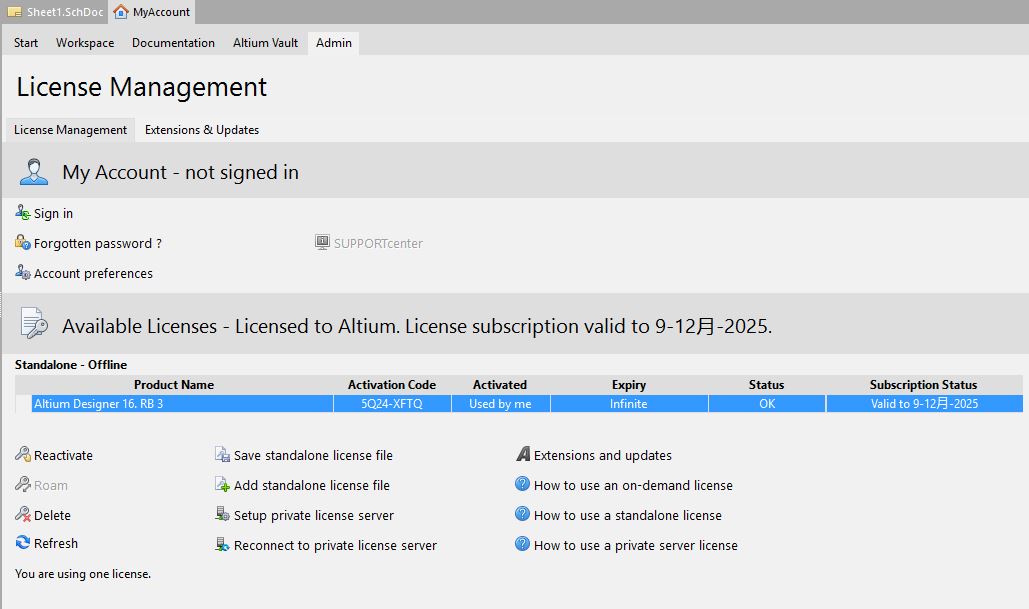Click the Add standalone license file icon
Viewport: 1029px width, 609px height.
[x=222, y=484]
